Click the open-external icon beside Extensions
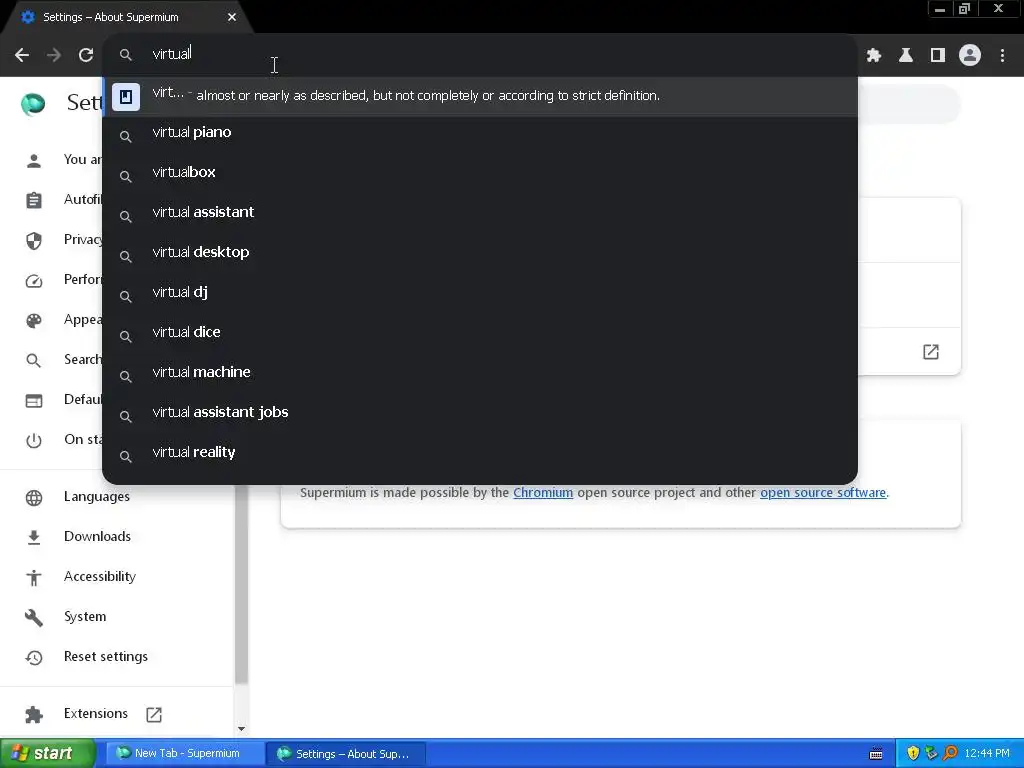The width and height of the screenshot is (1024, 768). [154, 714]
